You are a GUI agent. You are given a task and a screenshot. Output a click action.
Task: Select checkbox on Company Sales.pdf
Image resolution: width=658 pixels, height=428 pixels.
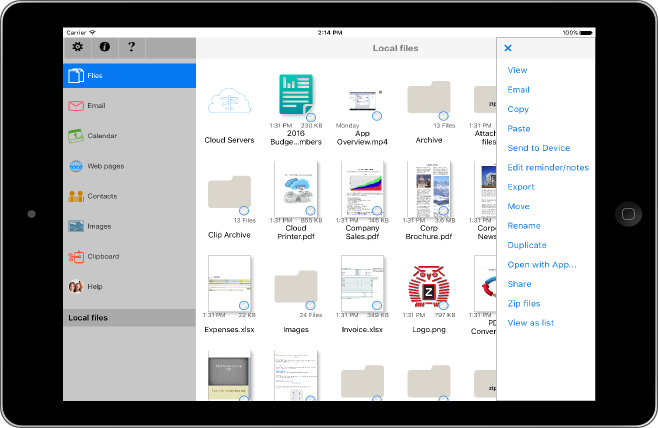(x=377, y=211)
